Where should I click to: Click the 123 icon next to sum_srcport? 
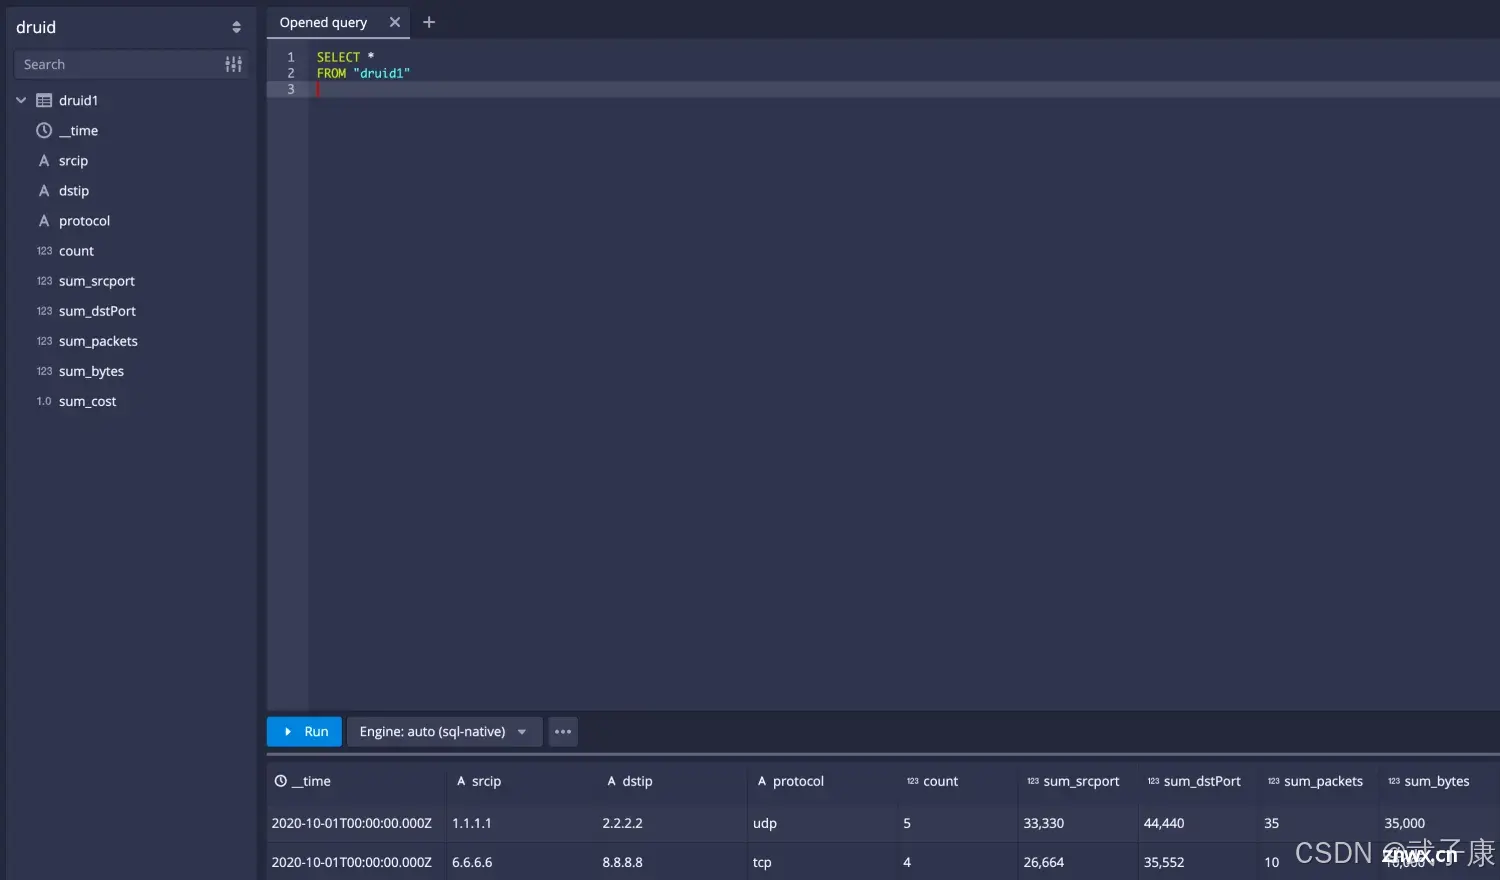tap(44, 281)
